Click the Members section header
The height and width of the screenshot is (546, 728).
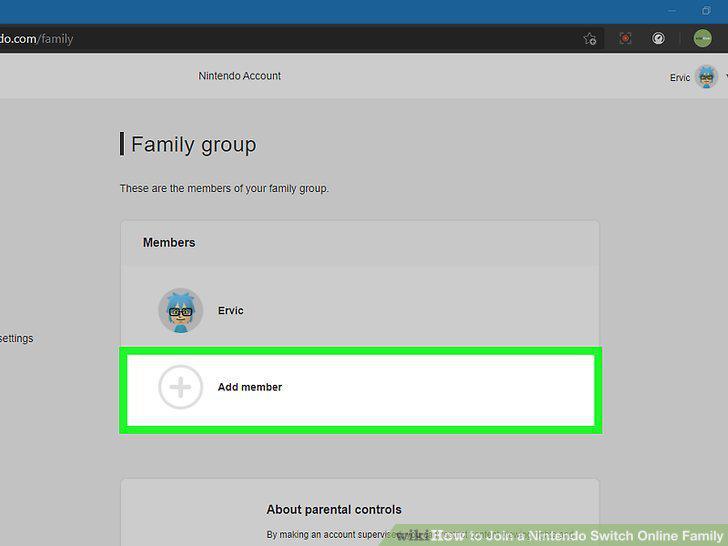169,242
